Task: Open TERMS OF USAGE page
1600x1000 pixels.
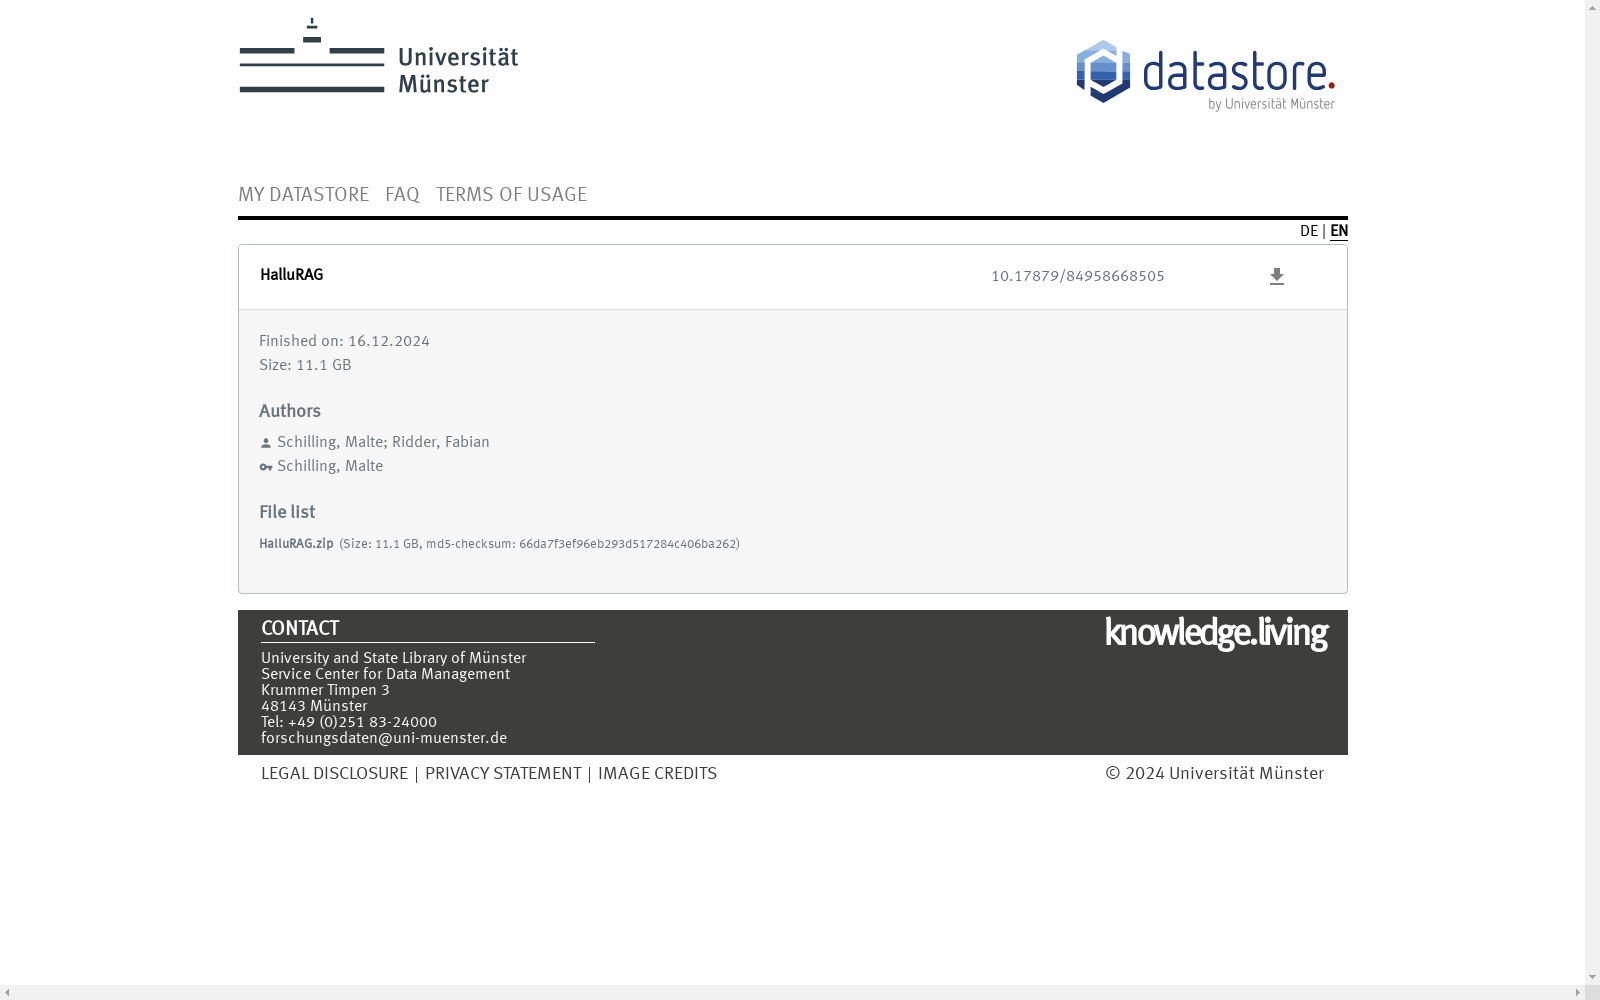Action: point(511,195)
